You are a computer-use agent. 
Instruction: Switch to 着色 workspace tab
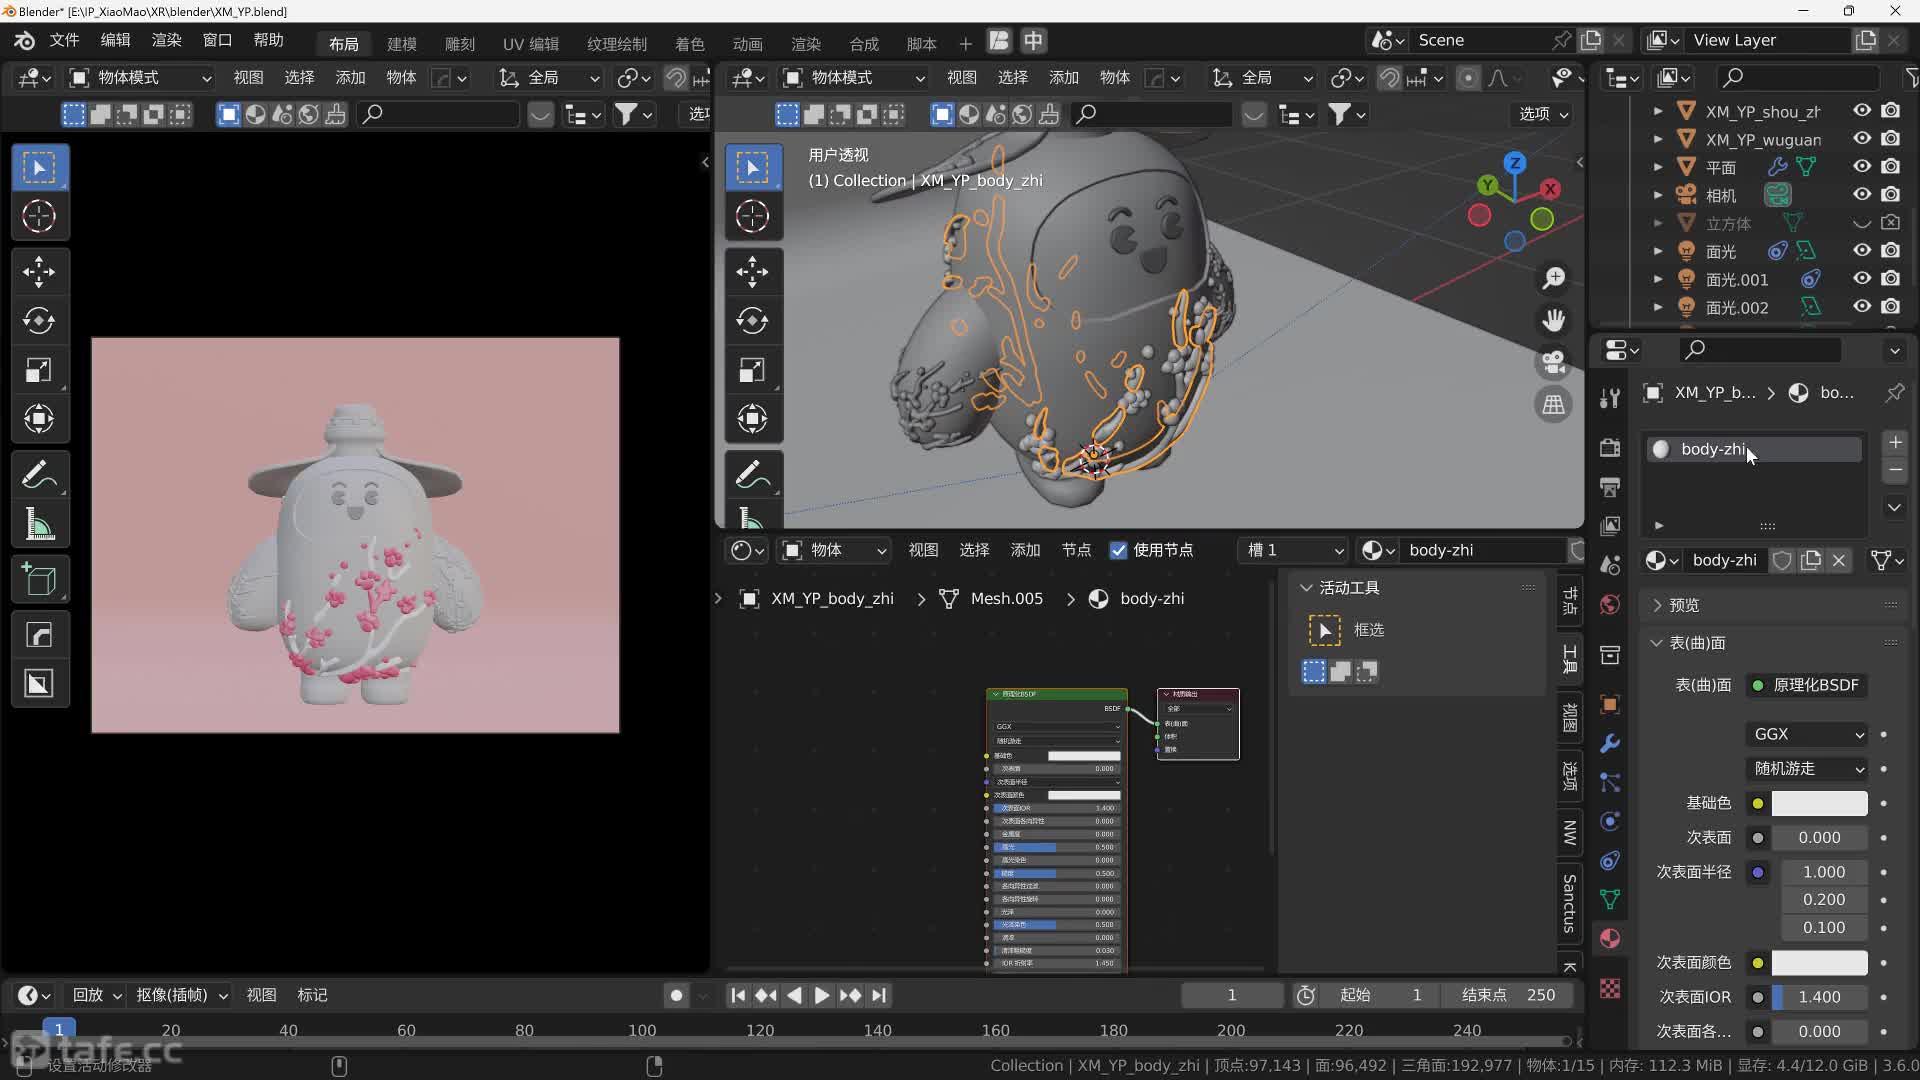pyautogui.click(x=690, y=43)
